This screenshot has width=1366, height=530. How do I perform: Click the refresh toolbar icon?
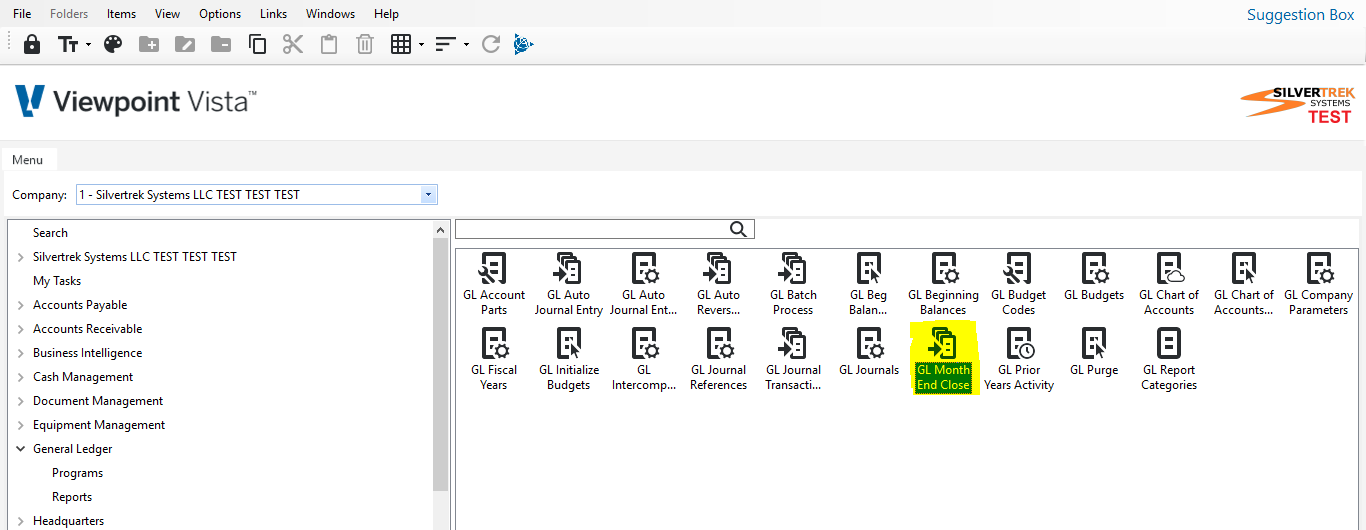click(x=490, y=44)
